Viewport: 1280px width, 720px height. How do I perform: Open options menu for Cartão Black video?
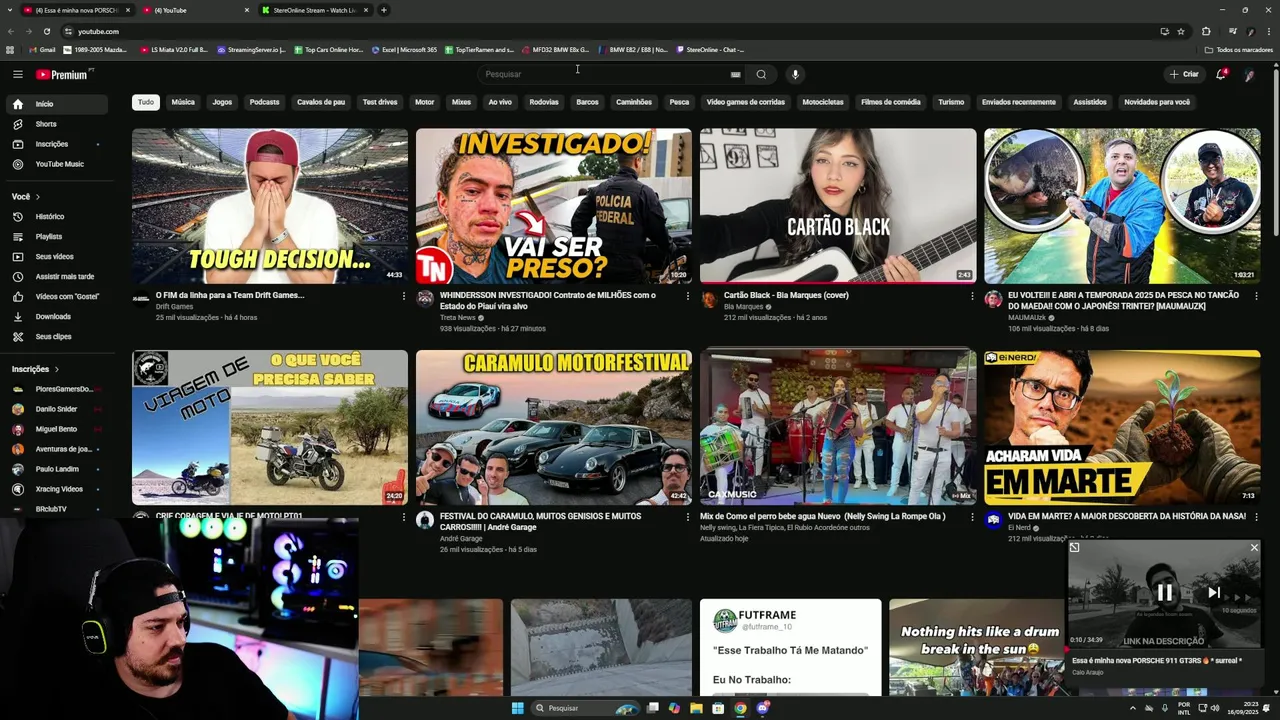[972, 296]
